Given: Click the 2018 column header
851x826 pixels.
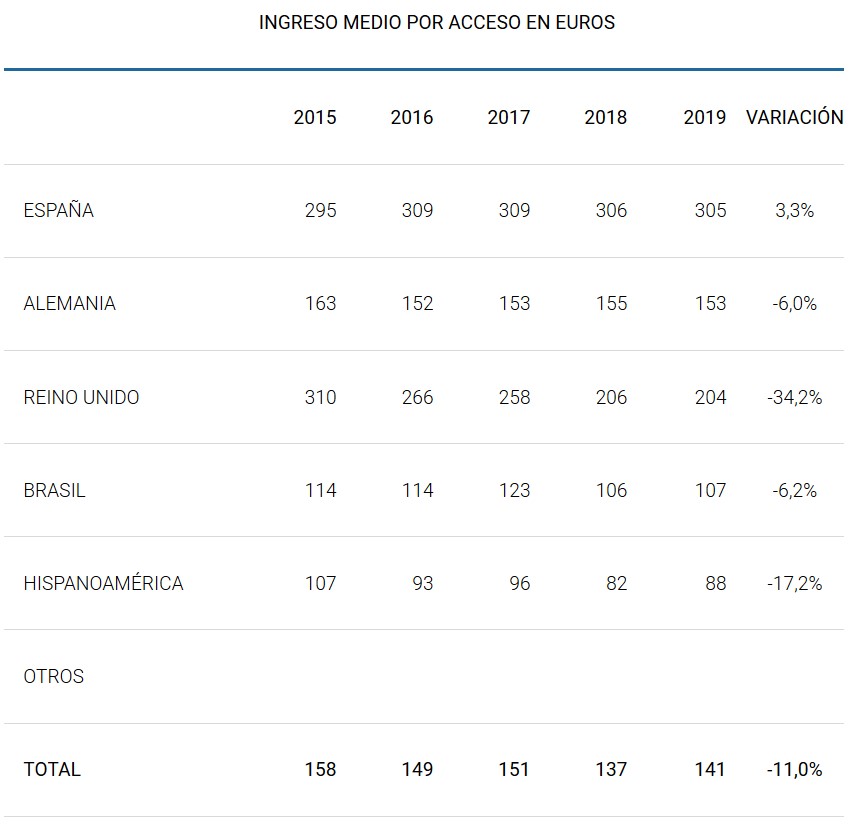Looking at the screenshot, I should (606, 117).
